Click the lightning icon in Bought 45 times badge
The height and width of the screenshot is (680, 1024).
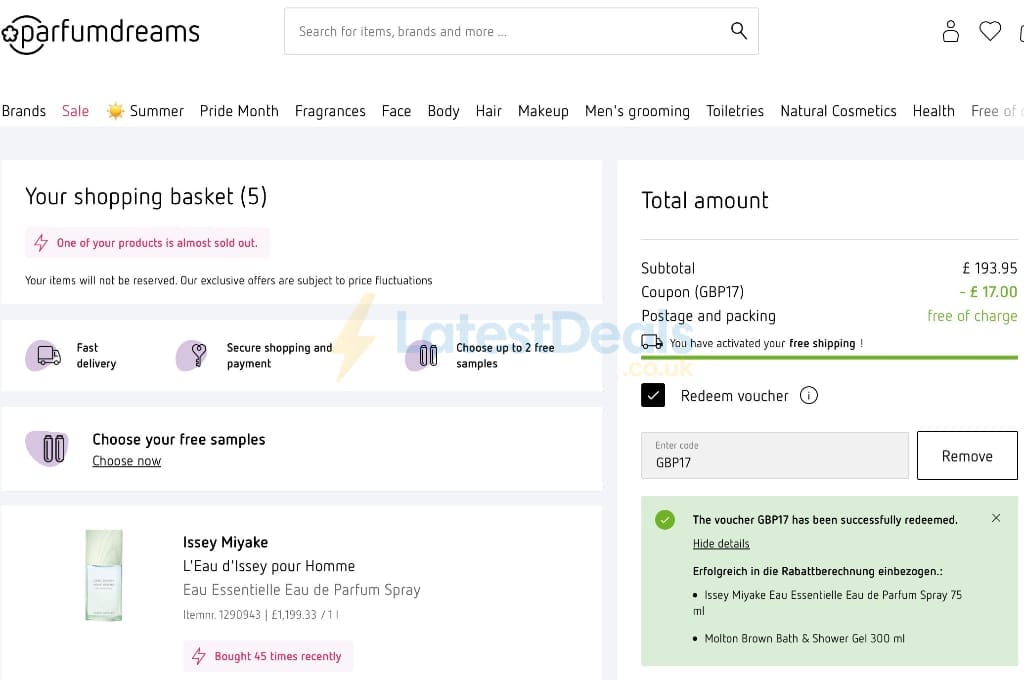(199, 656)
